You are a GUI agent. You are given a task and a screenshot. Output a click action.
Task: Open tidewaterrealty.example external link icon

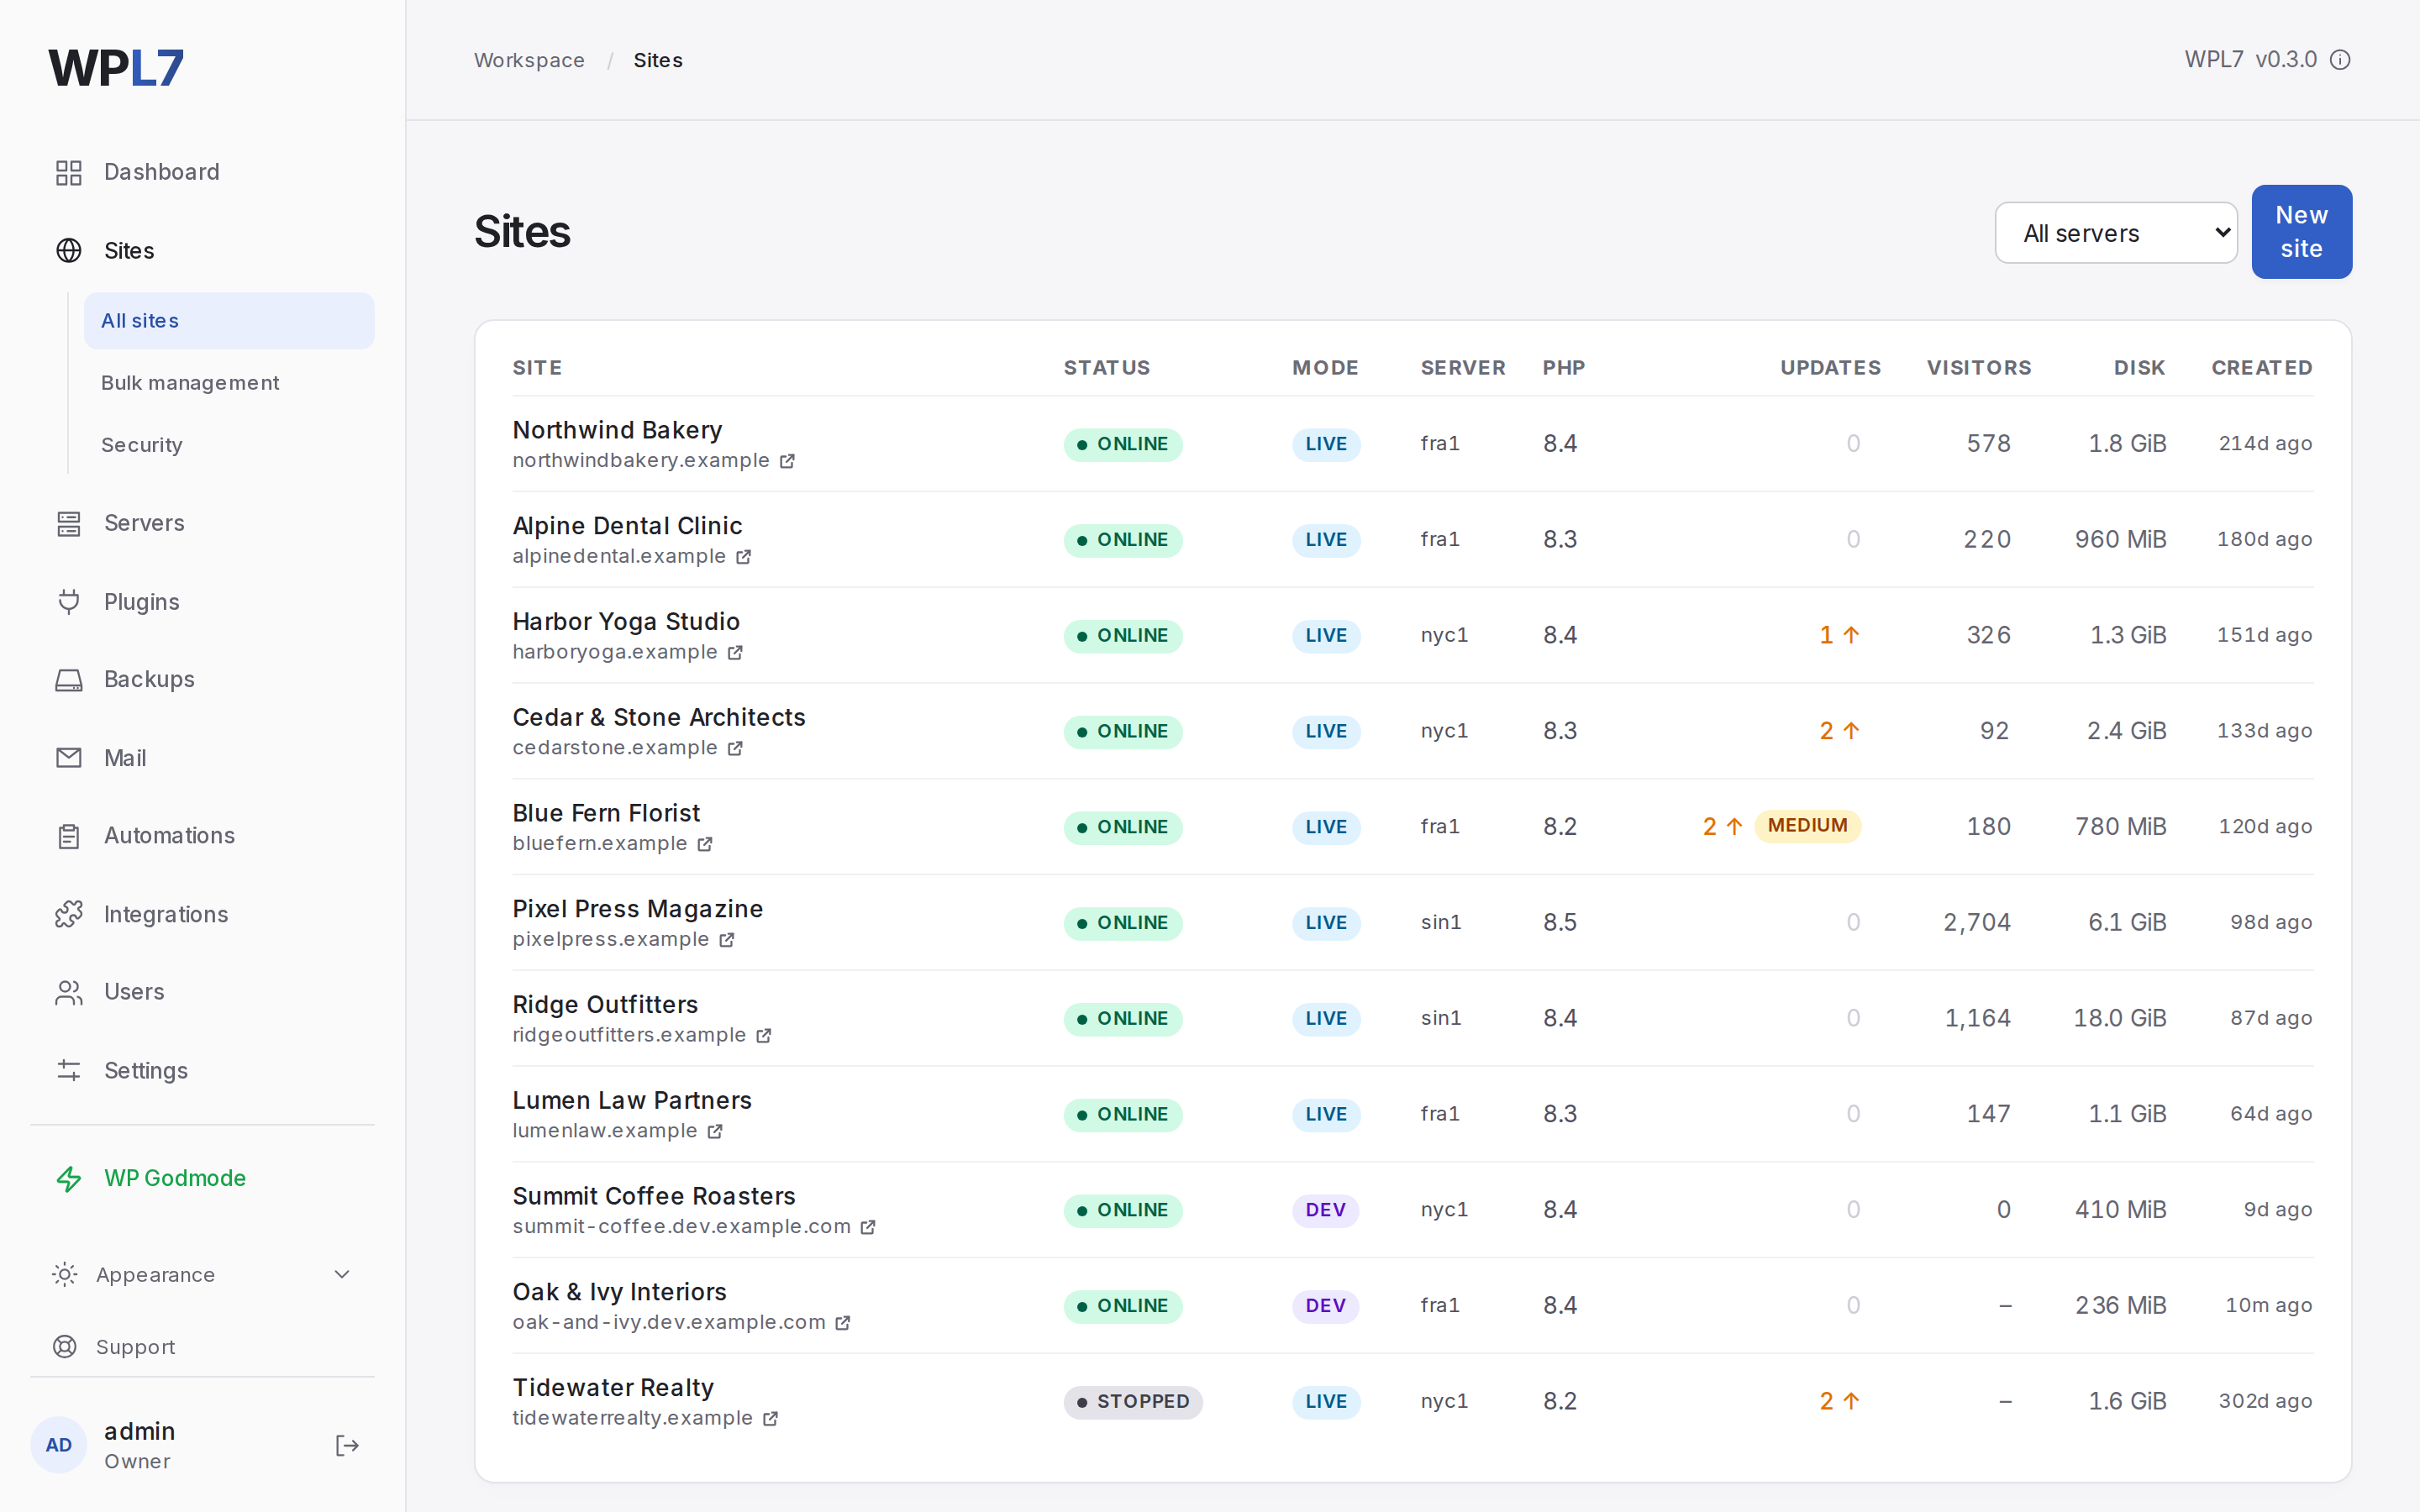(x=770, y=1419)
